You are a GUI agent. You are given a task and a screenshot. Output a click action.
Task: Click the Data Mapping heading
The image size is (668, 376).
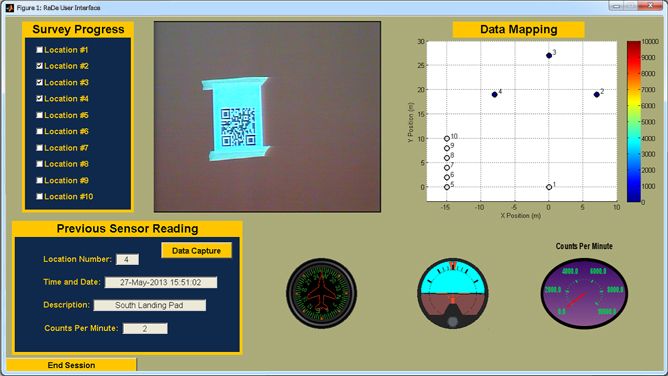pyautogui.click(x=518, y=29)
